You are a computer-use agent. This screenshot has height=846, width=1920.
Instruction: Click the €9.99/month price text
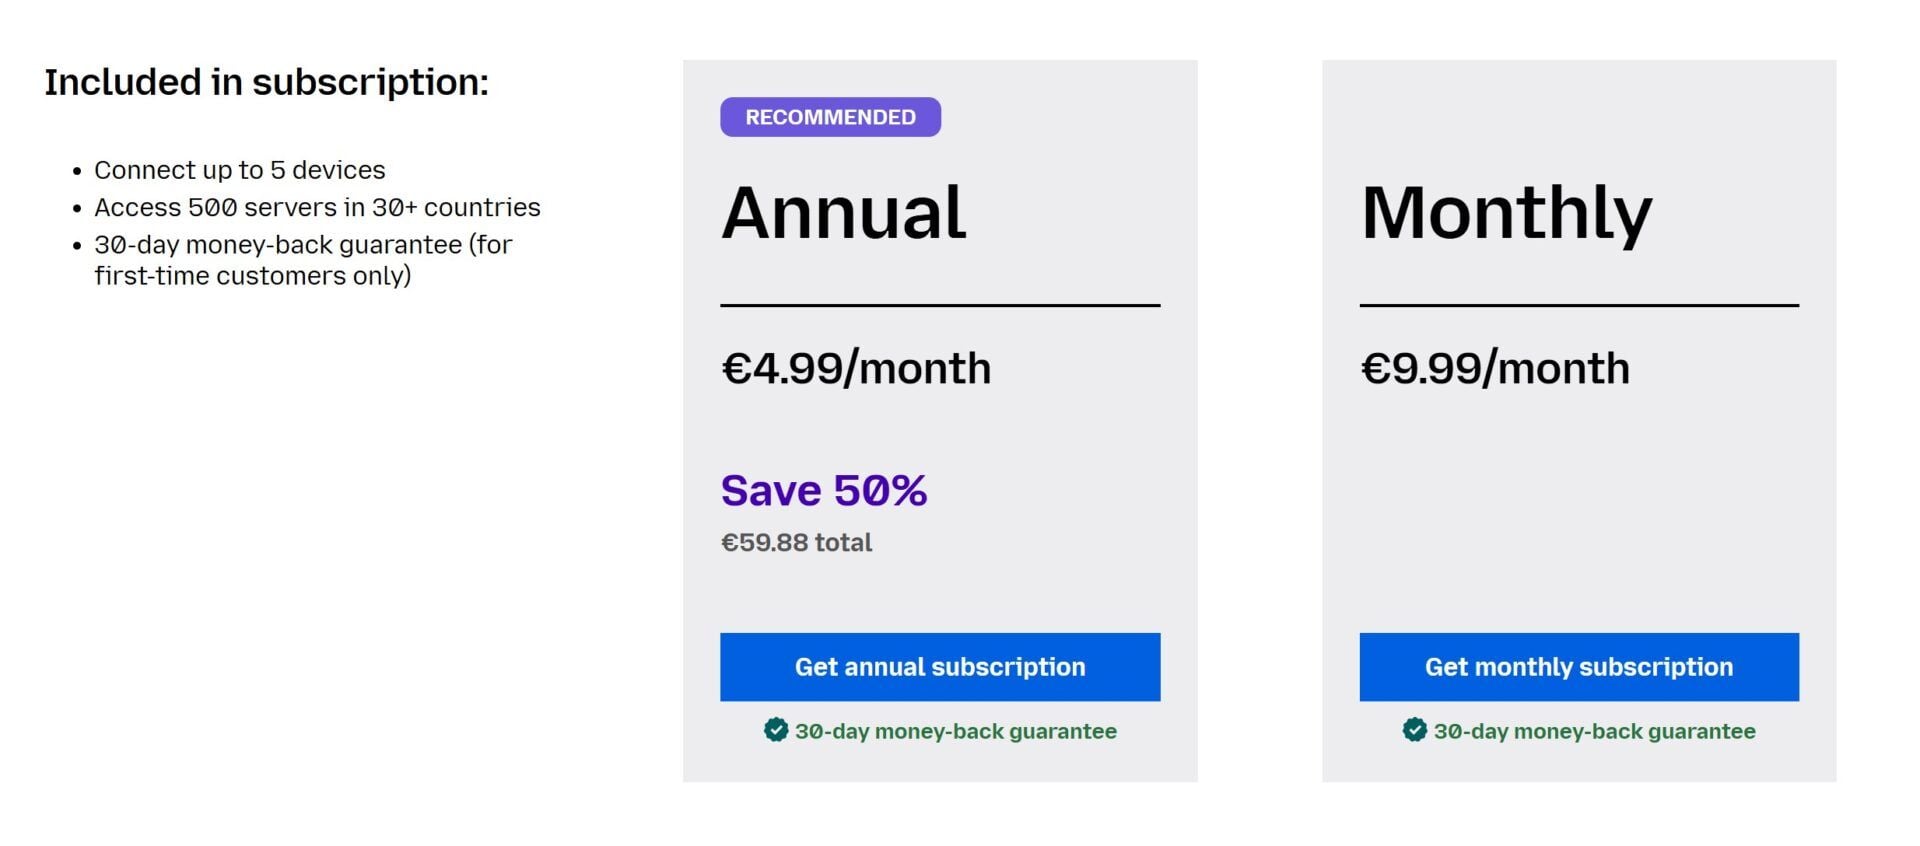pos(1496,368)
